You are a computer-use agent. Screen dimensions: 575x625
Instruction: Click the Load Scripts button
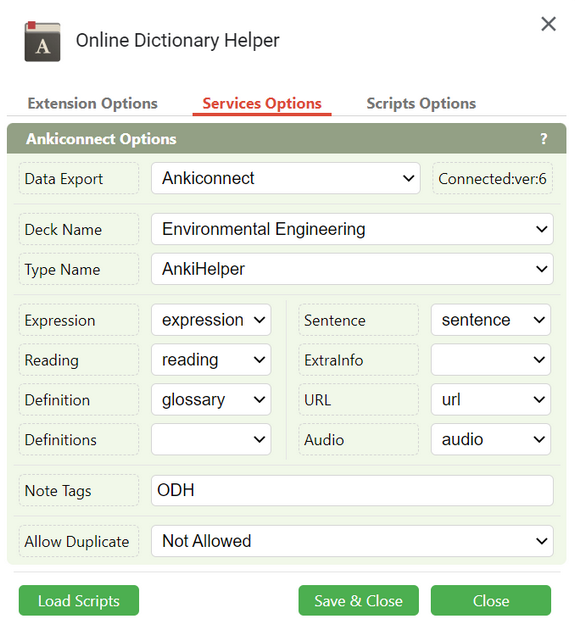click(x=79, y=601)
